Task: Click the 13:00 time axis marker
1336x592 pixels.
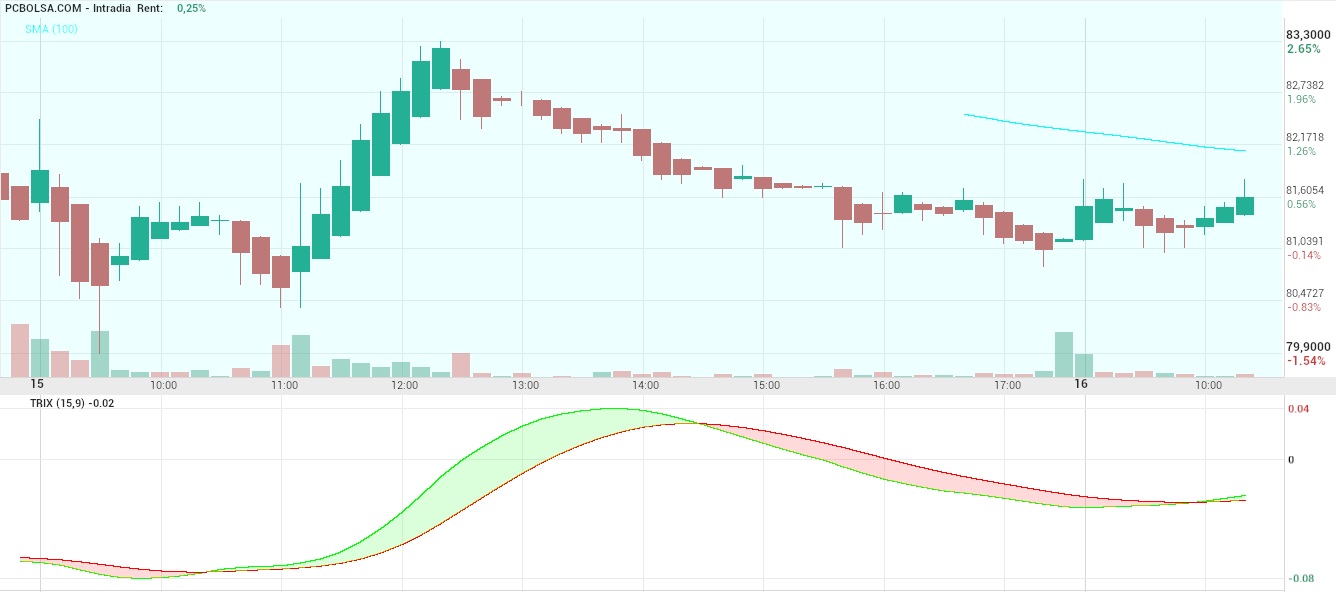Action: pyautogui.click(x=526, y=385)
